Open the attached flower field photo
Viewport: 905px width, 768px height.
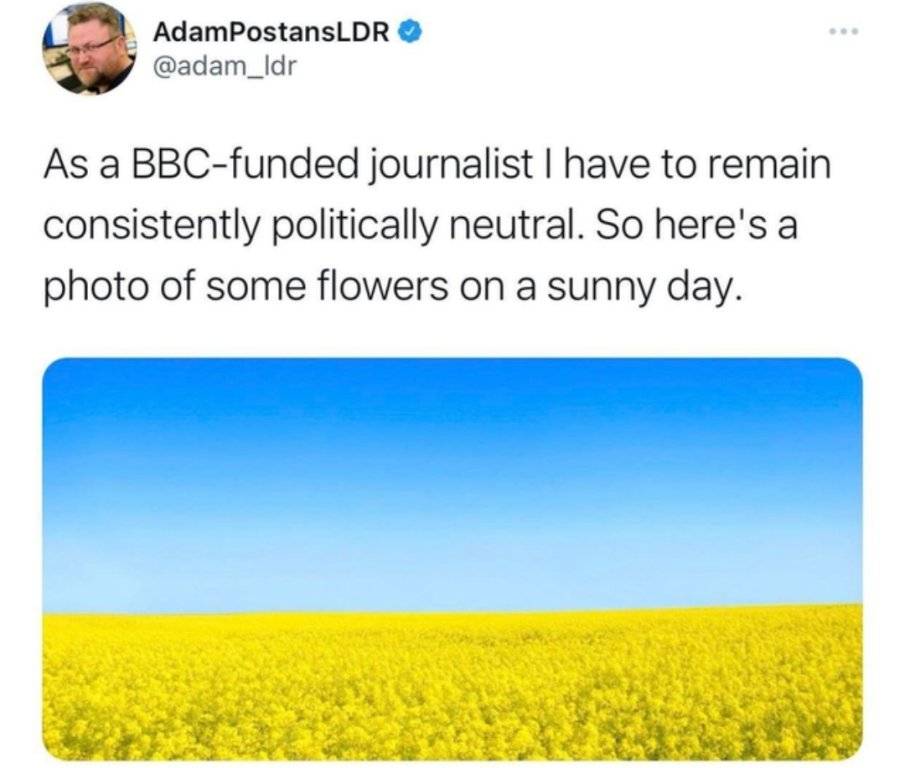point(452,558)
